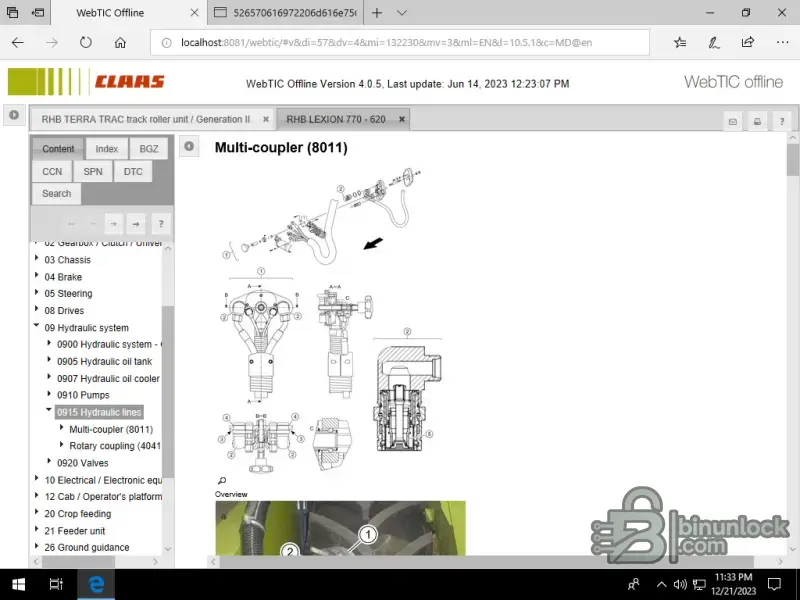Click the browser back arrow
This screenshot has width=800, height=600.
pyautogui.click(x=18, y=43)
